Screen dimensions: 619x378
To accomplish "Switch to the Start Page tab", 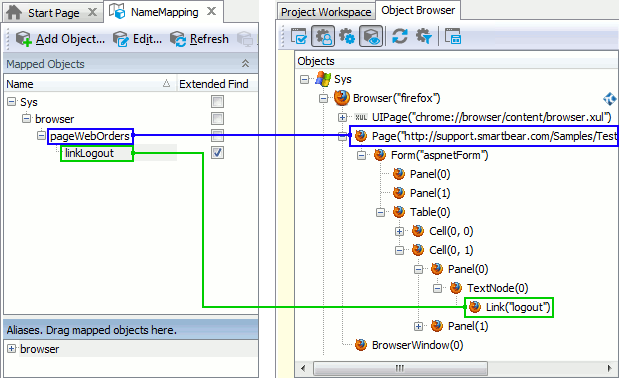I will coord(53,13).
